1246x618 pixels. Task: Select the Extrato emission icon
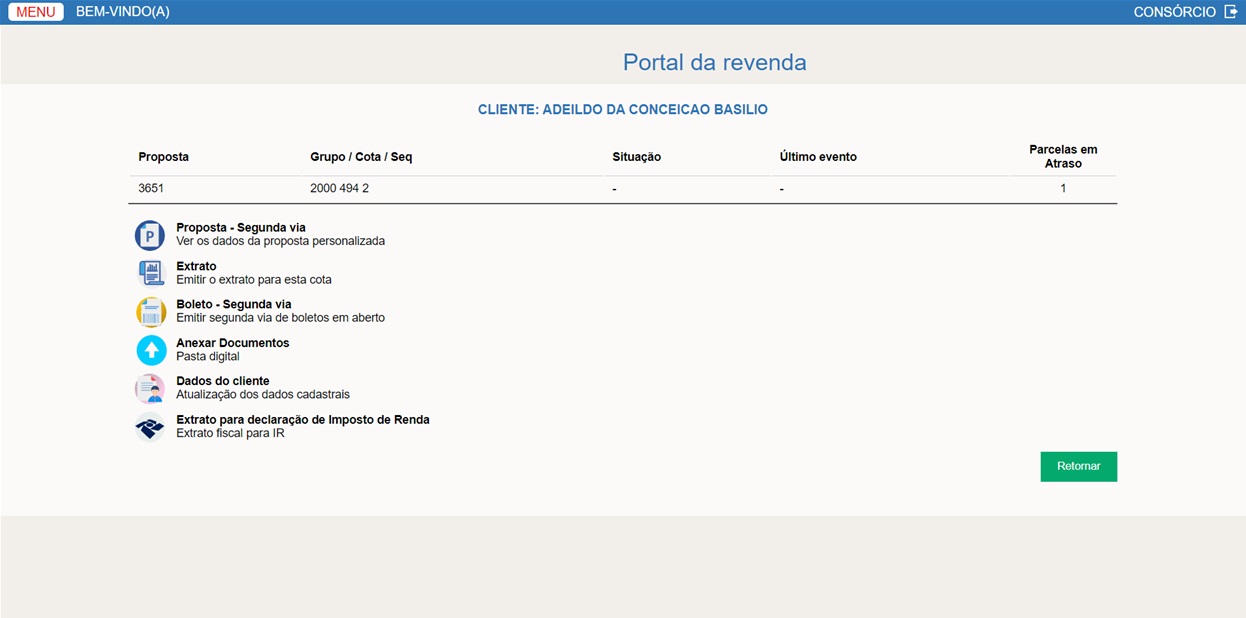[x=149, y=273]
